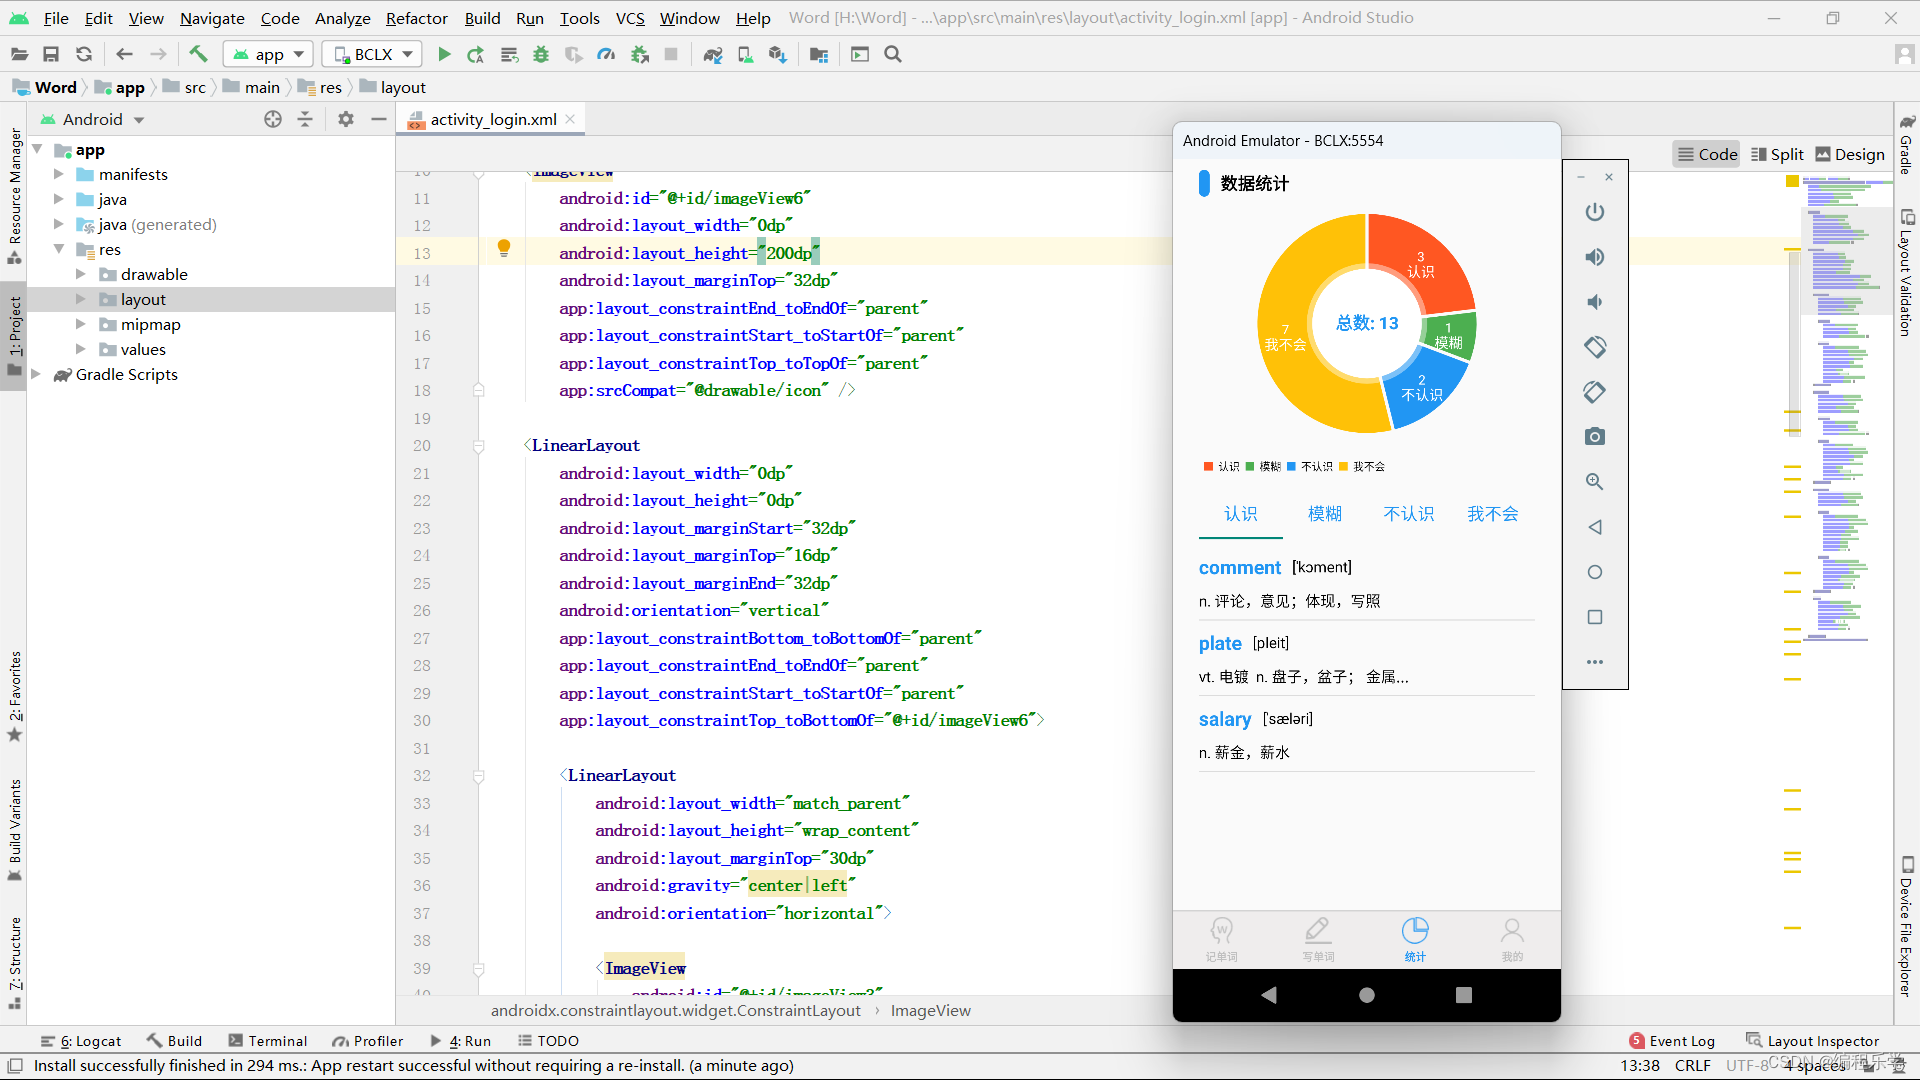The width and height of the screenshot is (1920, 1080).
Task: Open the BCLX device selector dropdown
Action: (x=372, y=55)
